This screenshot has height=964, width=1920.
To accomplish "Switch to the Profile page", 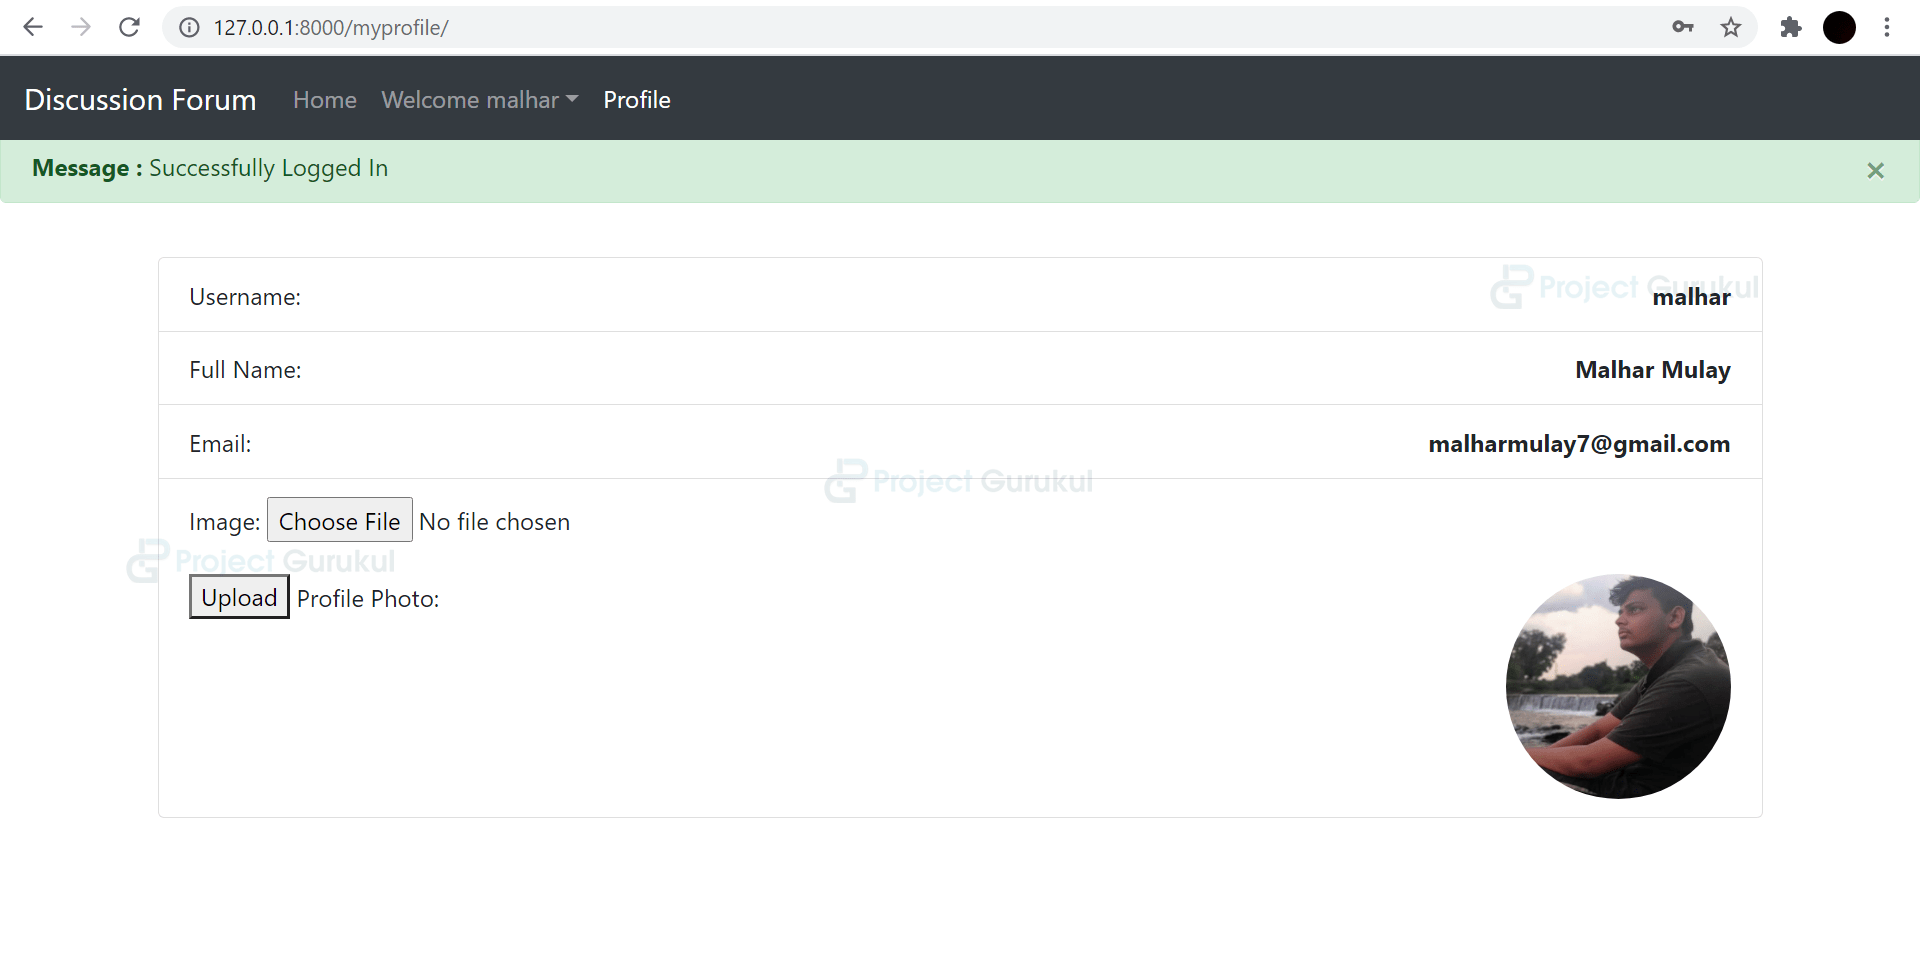I will [637, 99].
